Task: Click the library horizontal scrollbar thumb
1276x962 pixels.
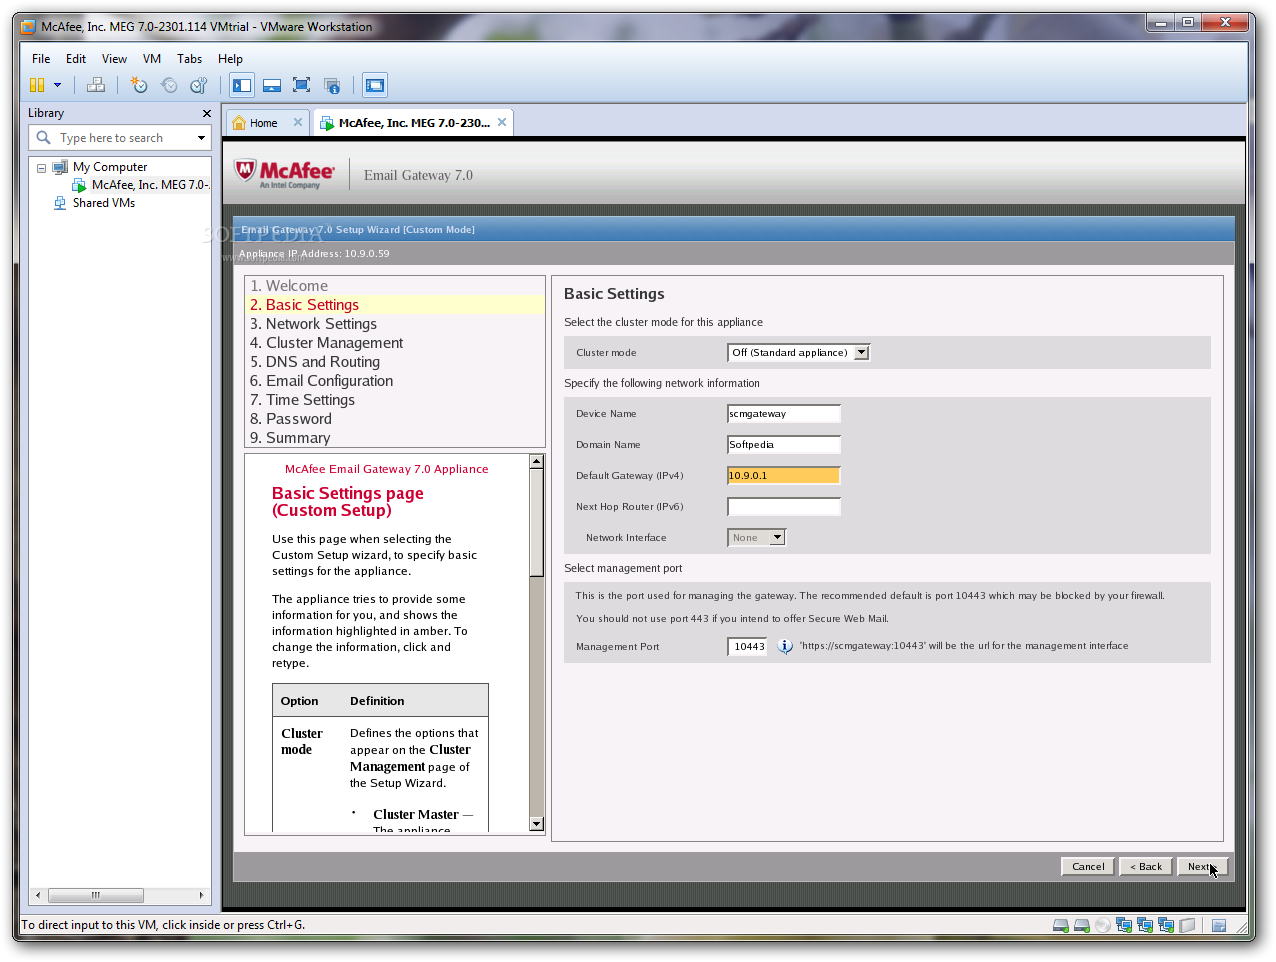Action: pyautogui.click(x=96, y=896)
